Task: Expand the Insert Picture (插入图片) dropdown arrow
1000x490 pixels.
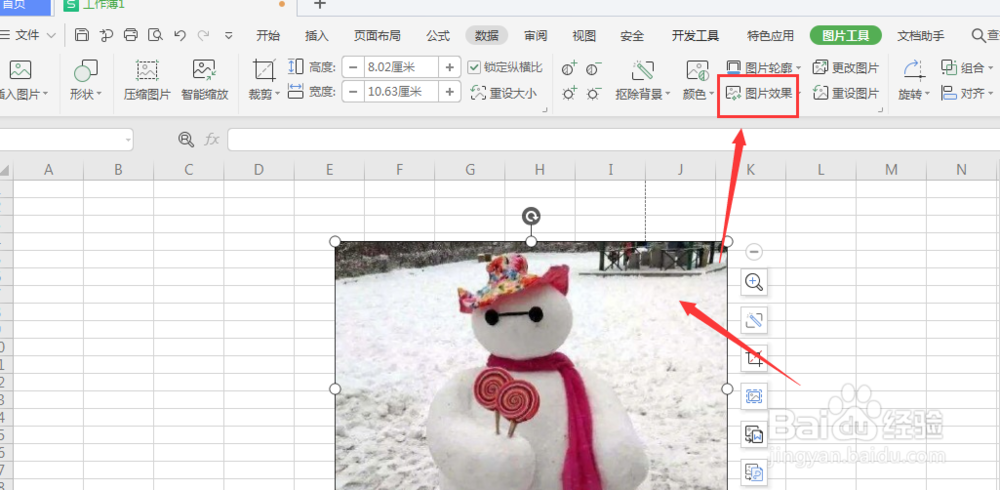Action: tap(45, 94)
